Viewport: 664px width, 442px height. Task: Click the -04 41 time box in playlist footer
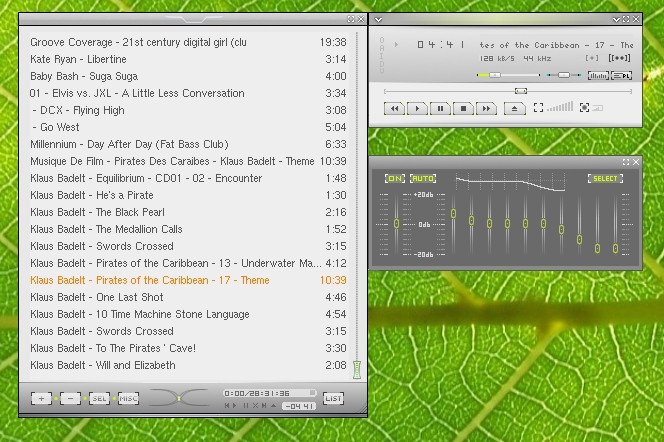tap(299, 406)
